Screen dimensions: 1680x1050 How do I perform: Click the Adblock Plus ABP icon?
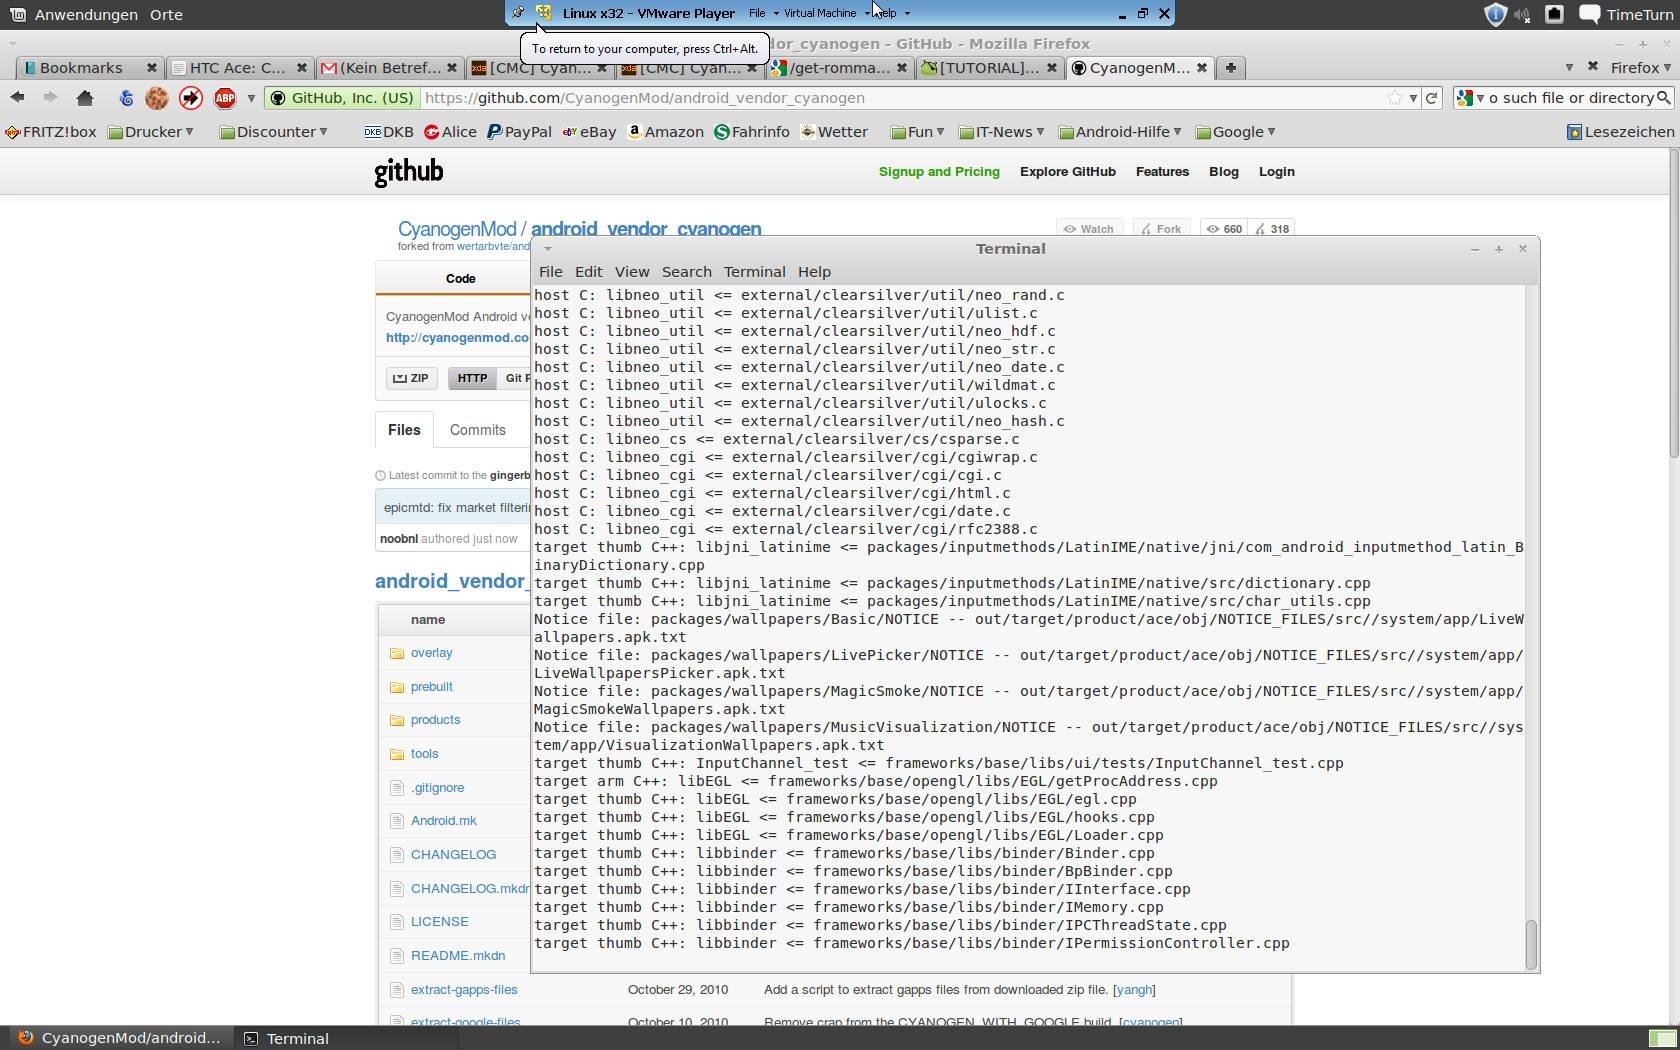(225, 98)
